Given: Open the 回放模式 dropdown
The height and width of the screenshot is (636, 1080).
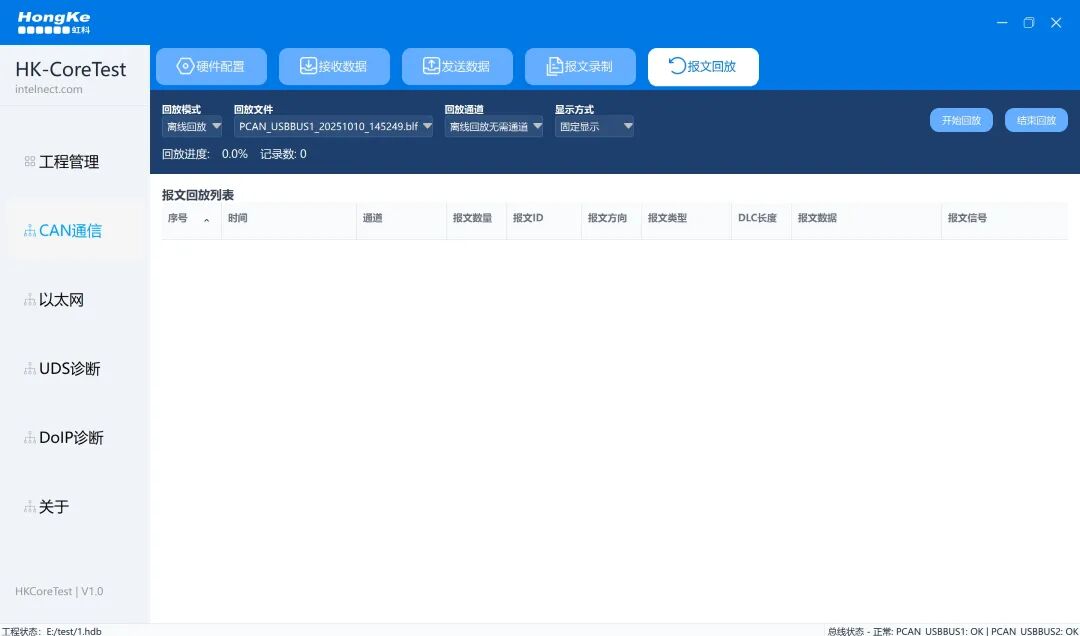Looking at the screenshot, I should click(x=191, y=126).
